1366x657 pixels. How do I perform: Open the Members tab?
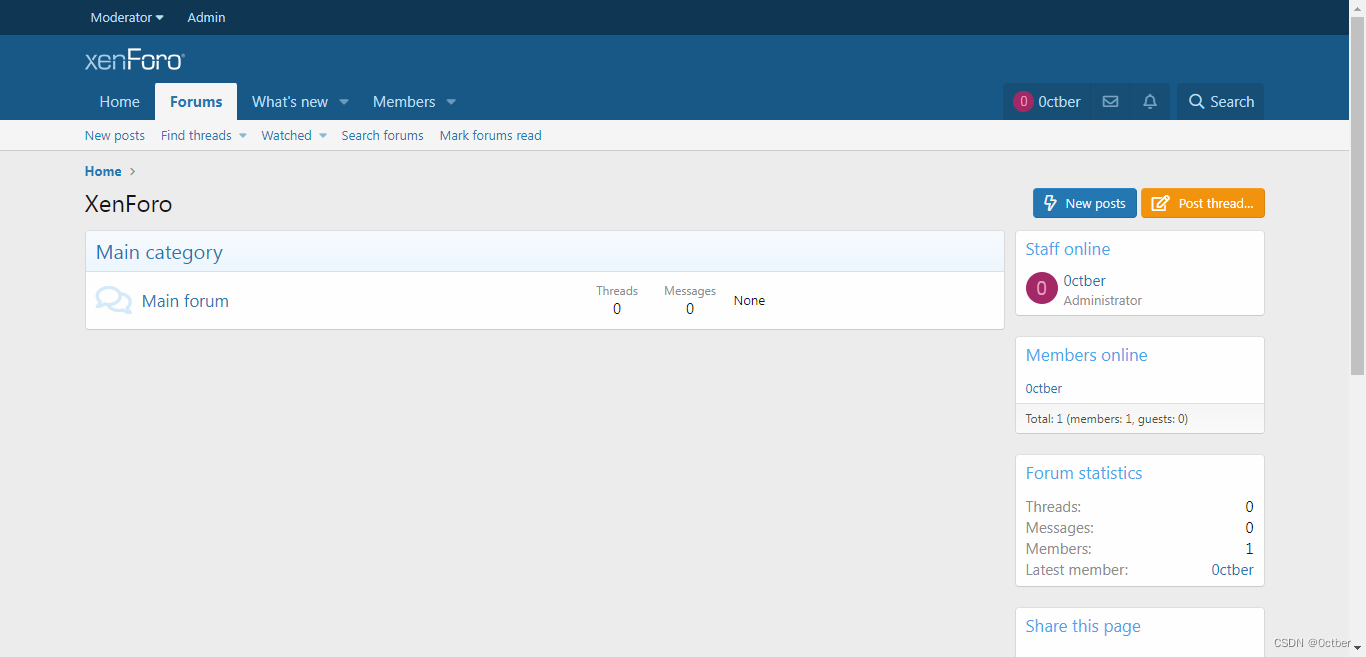click(x=404, y=102)
